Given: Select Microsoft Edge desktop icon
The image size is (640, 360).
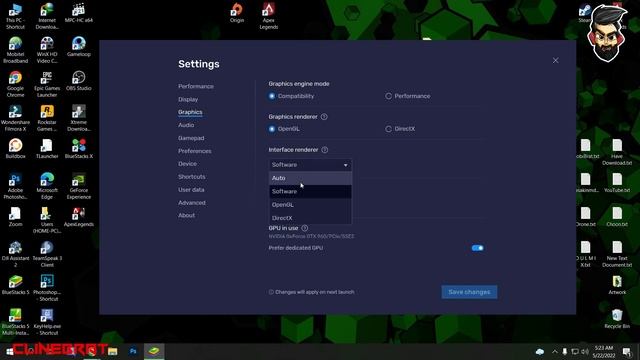Looking at the screenshot, I should 47,186.
